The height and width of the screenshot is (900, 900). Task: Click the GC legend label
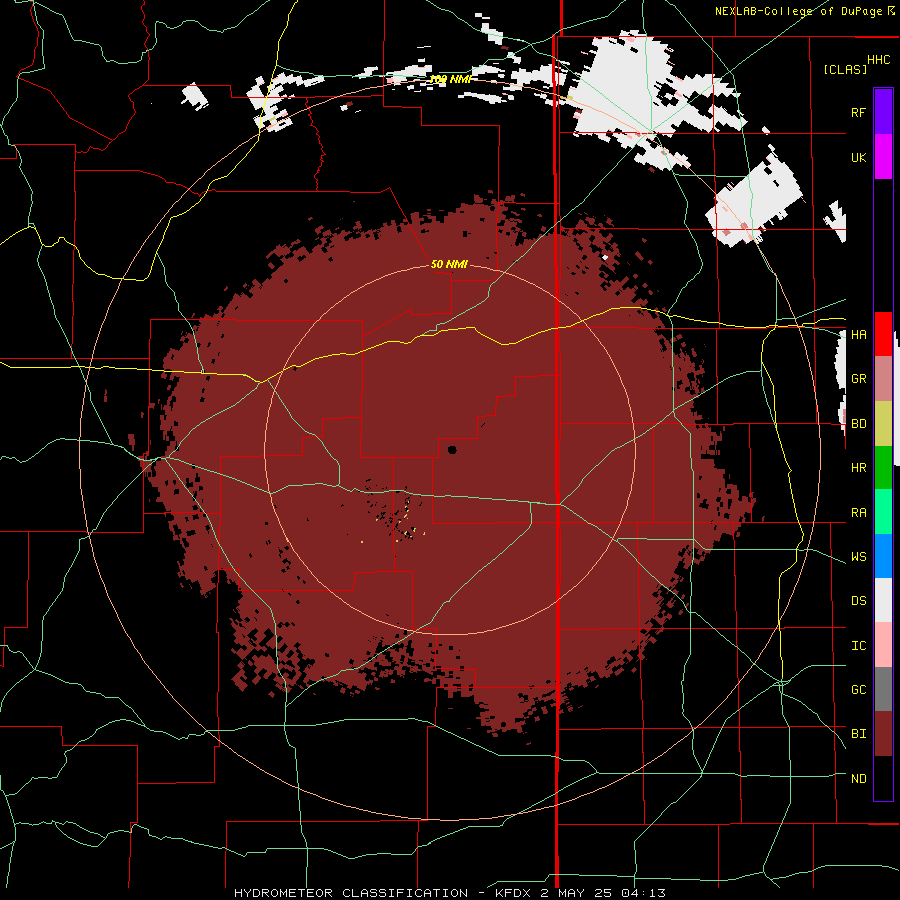[858, 690]
